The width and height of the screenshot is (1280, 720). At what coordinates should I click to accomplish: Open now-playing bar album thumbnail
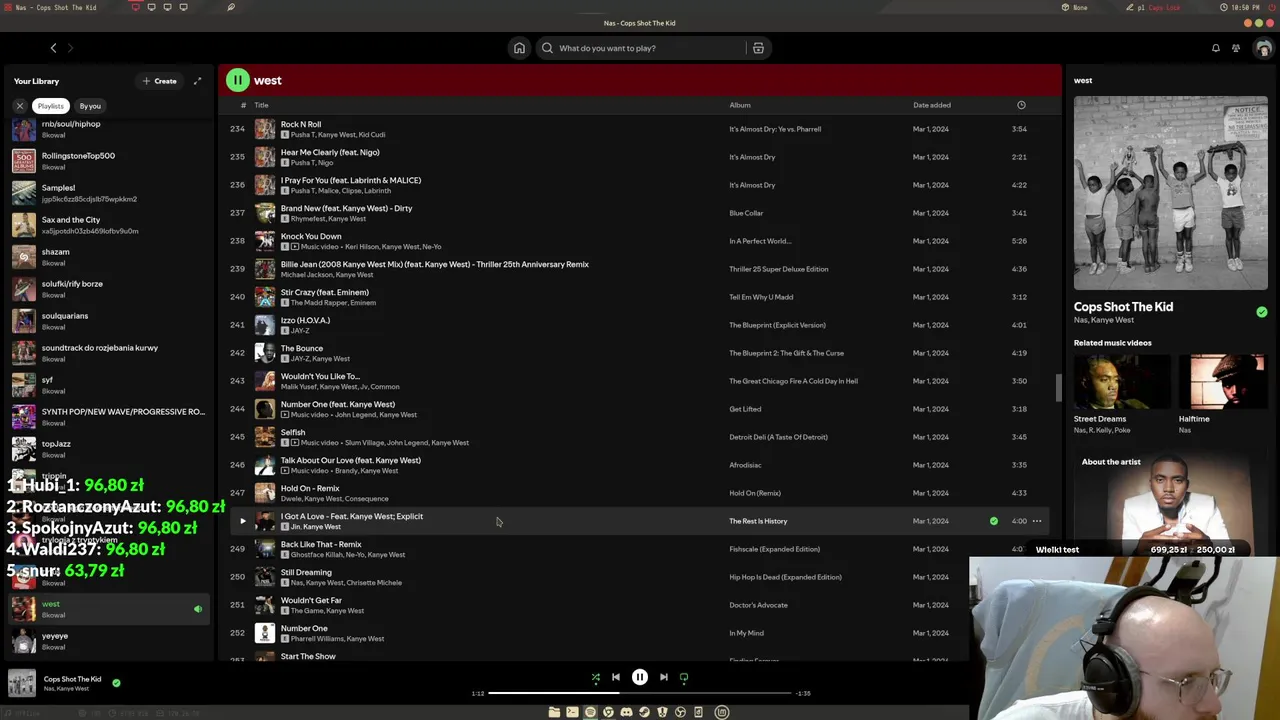pyautogui.click(x=22, y=683)
